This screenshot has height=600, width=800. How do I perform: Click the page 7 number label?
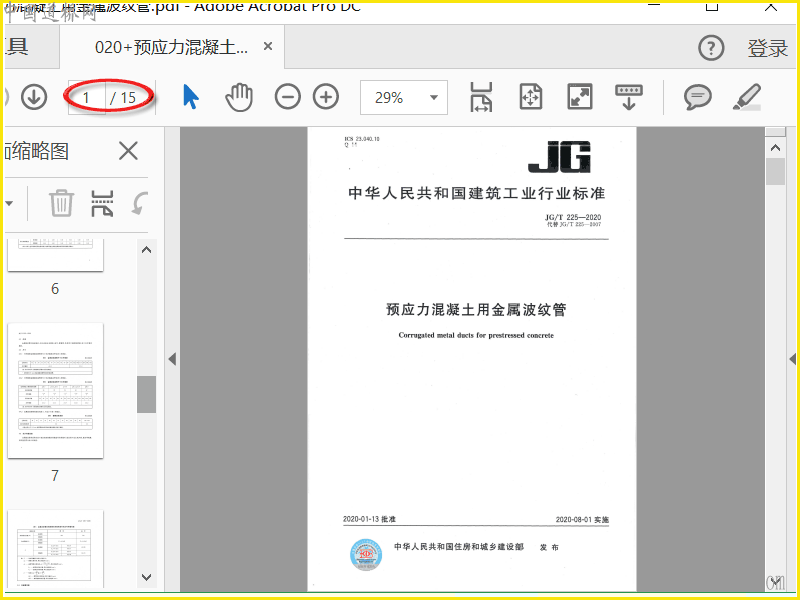click(x=55, y=476)
